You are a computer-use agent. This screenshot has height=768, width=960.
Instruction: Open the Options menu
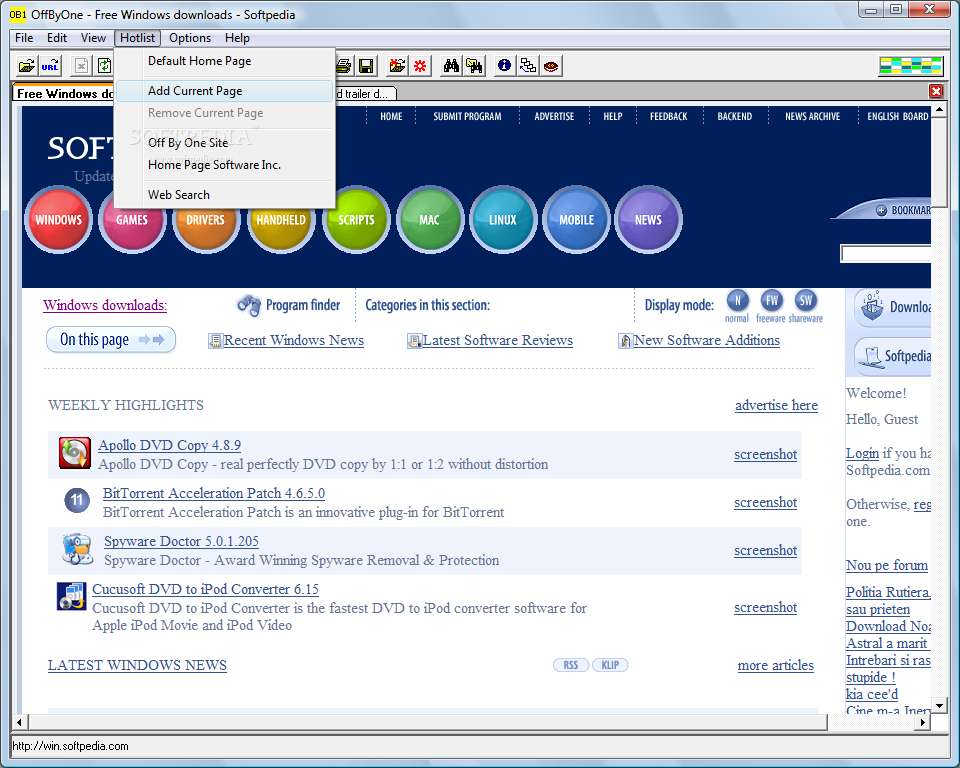point(190,38)
